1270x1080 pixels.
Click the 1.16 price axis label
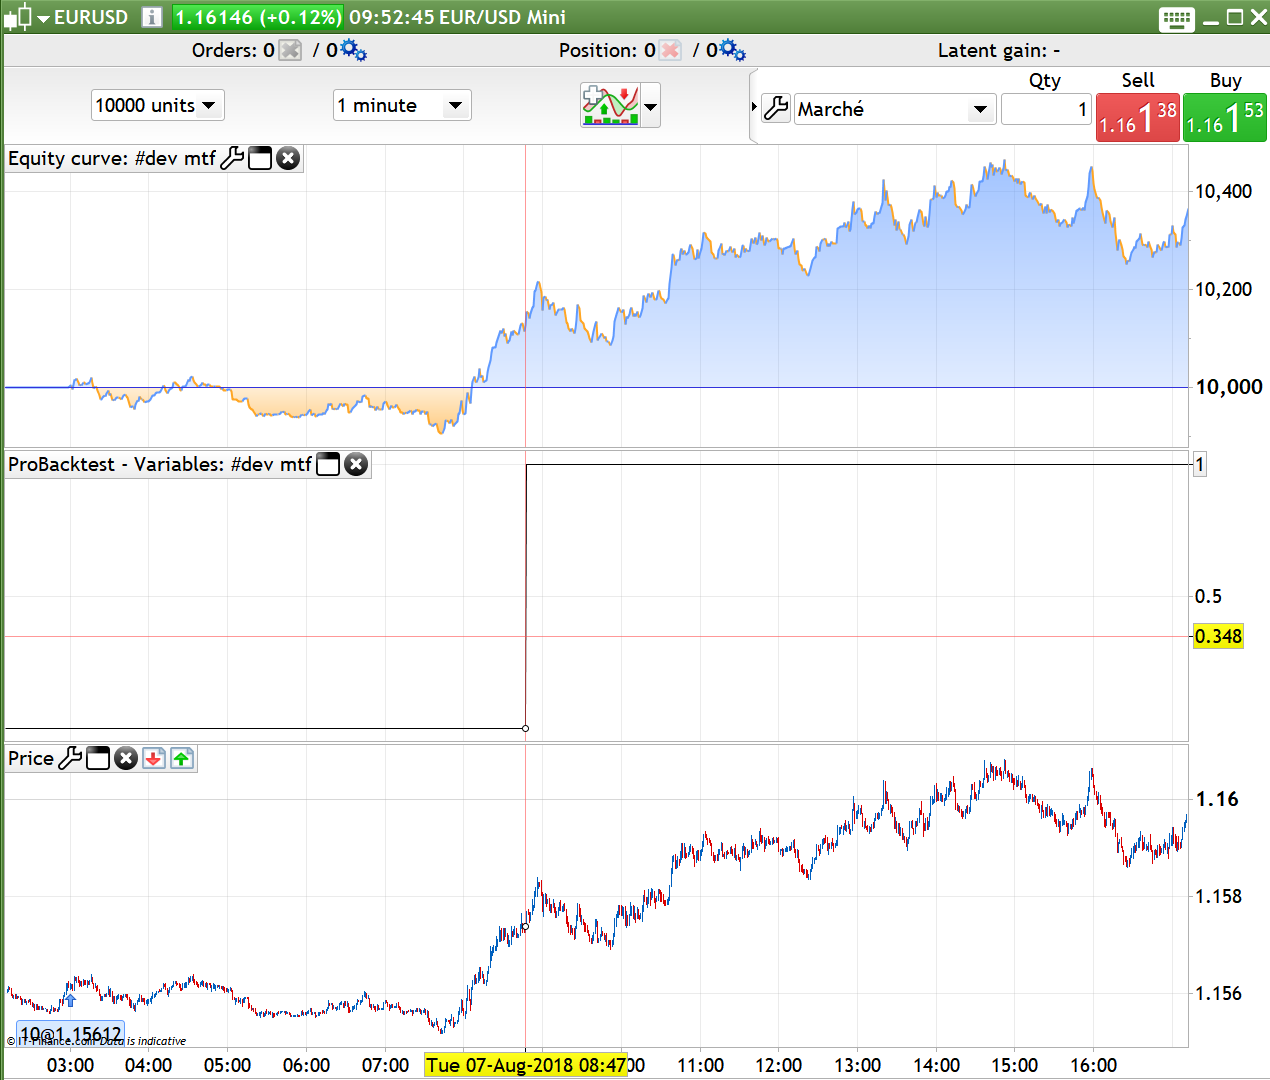[1217, 799]
